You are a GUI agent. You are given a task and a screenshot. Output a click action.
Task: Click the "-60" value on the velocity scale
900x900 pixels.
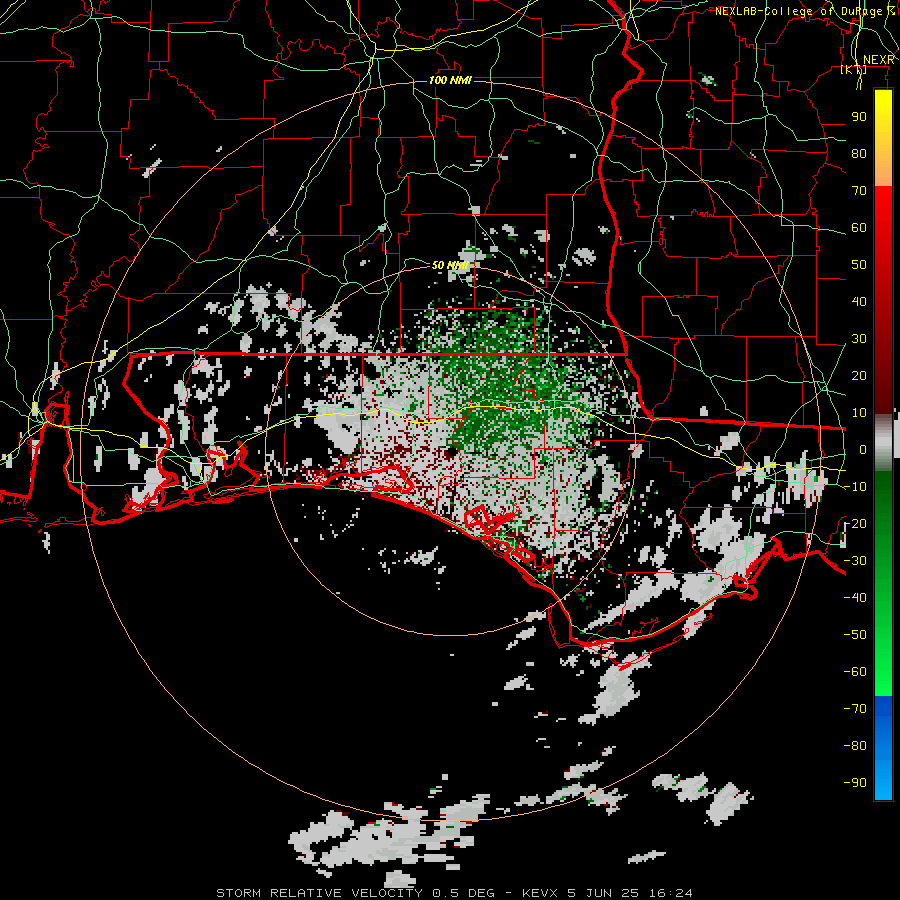click(855, 672)
